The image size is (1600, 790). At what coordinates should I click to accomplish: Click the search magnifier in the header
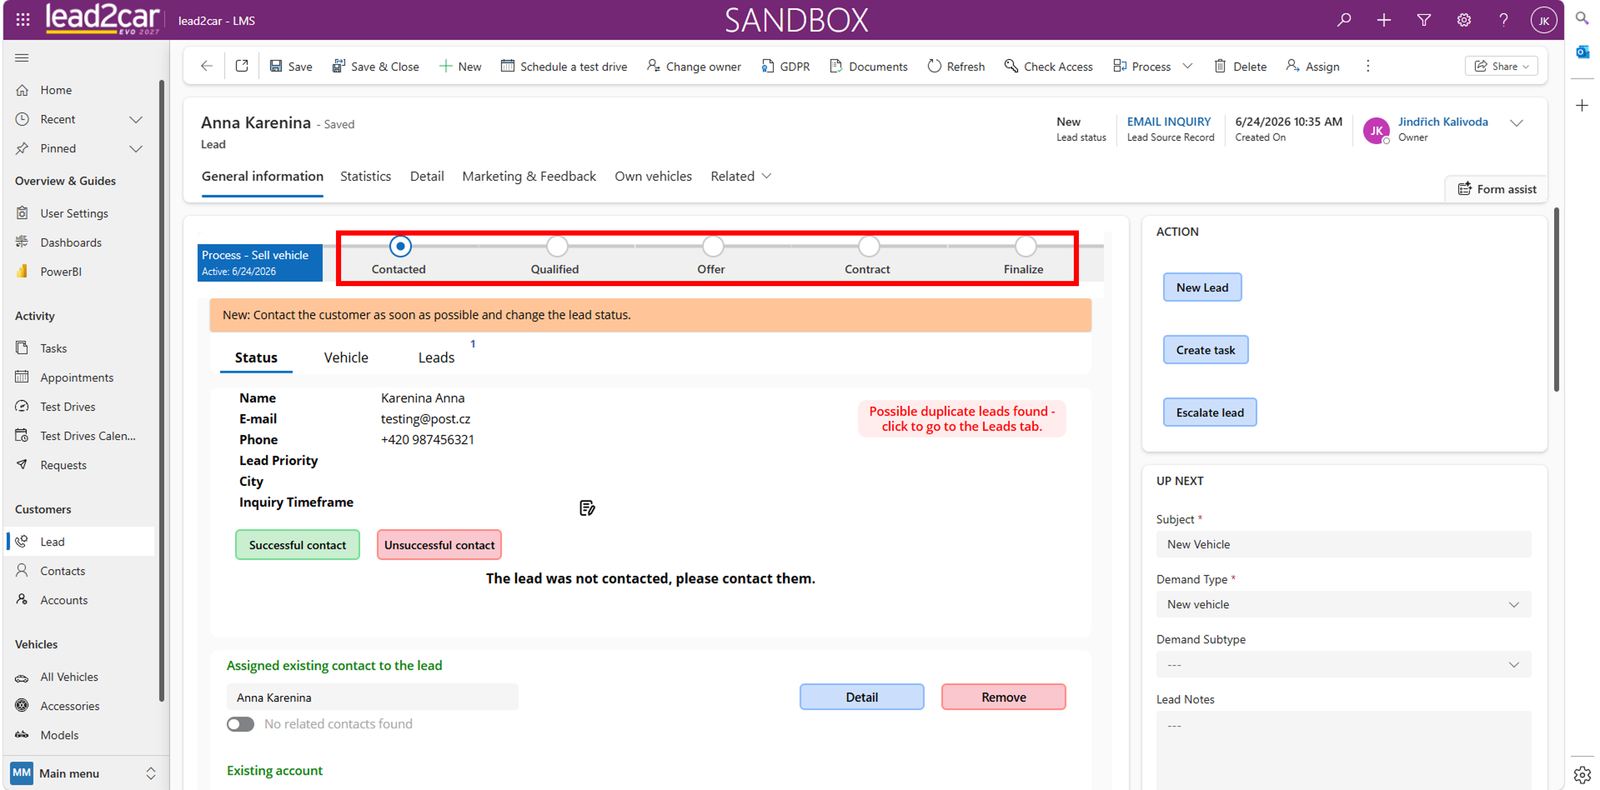tap(1344, 20)
